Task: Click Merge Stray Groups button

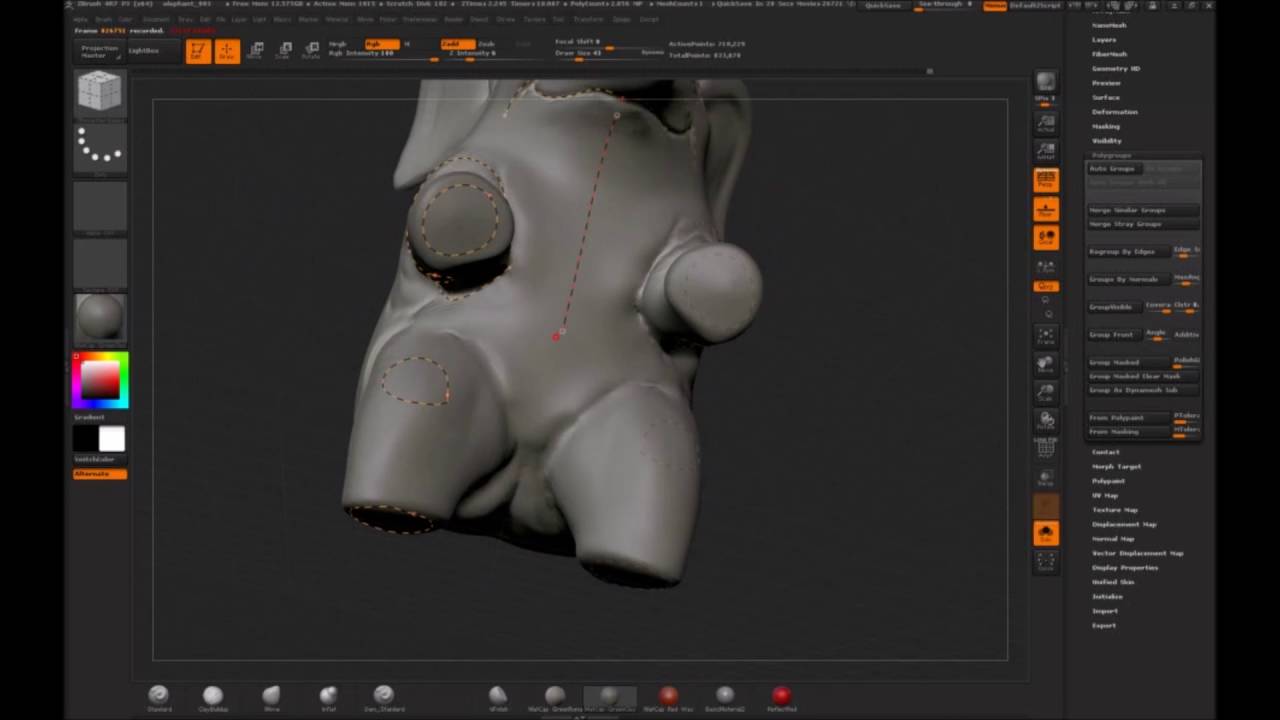Action: point(1143,225)
